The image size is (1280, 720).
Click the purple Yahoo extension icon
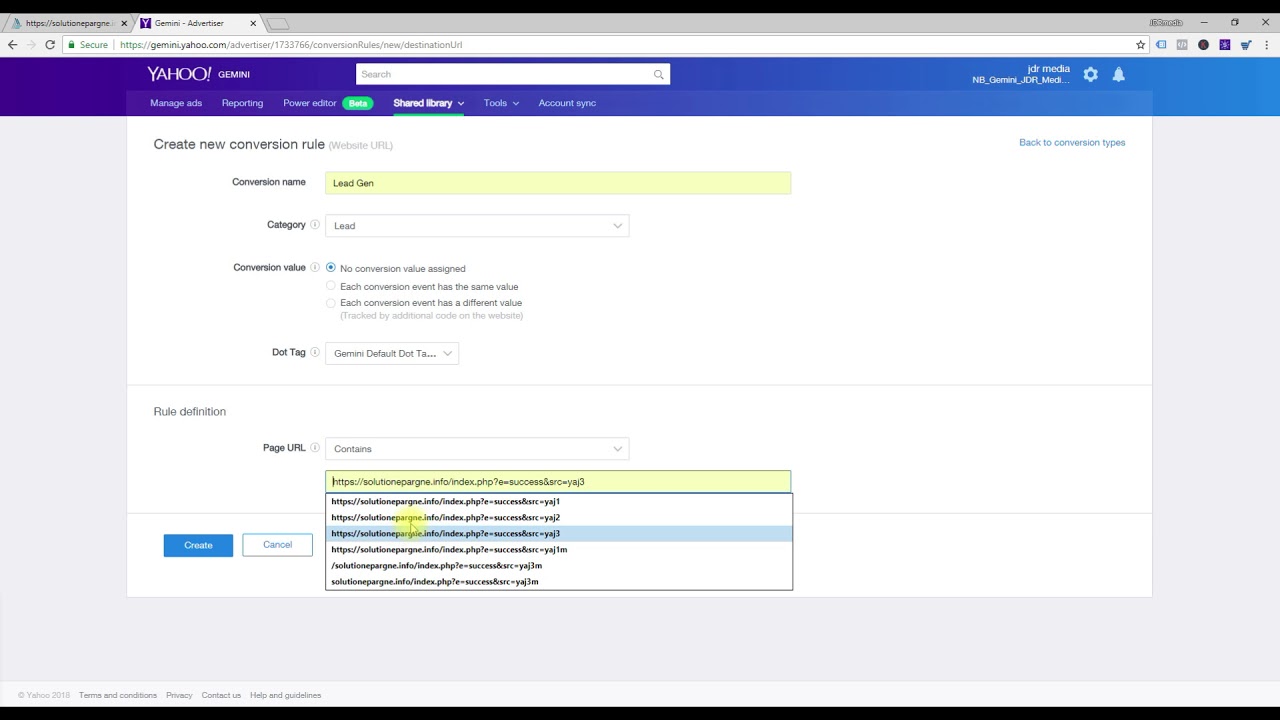tap(1224, 45)
